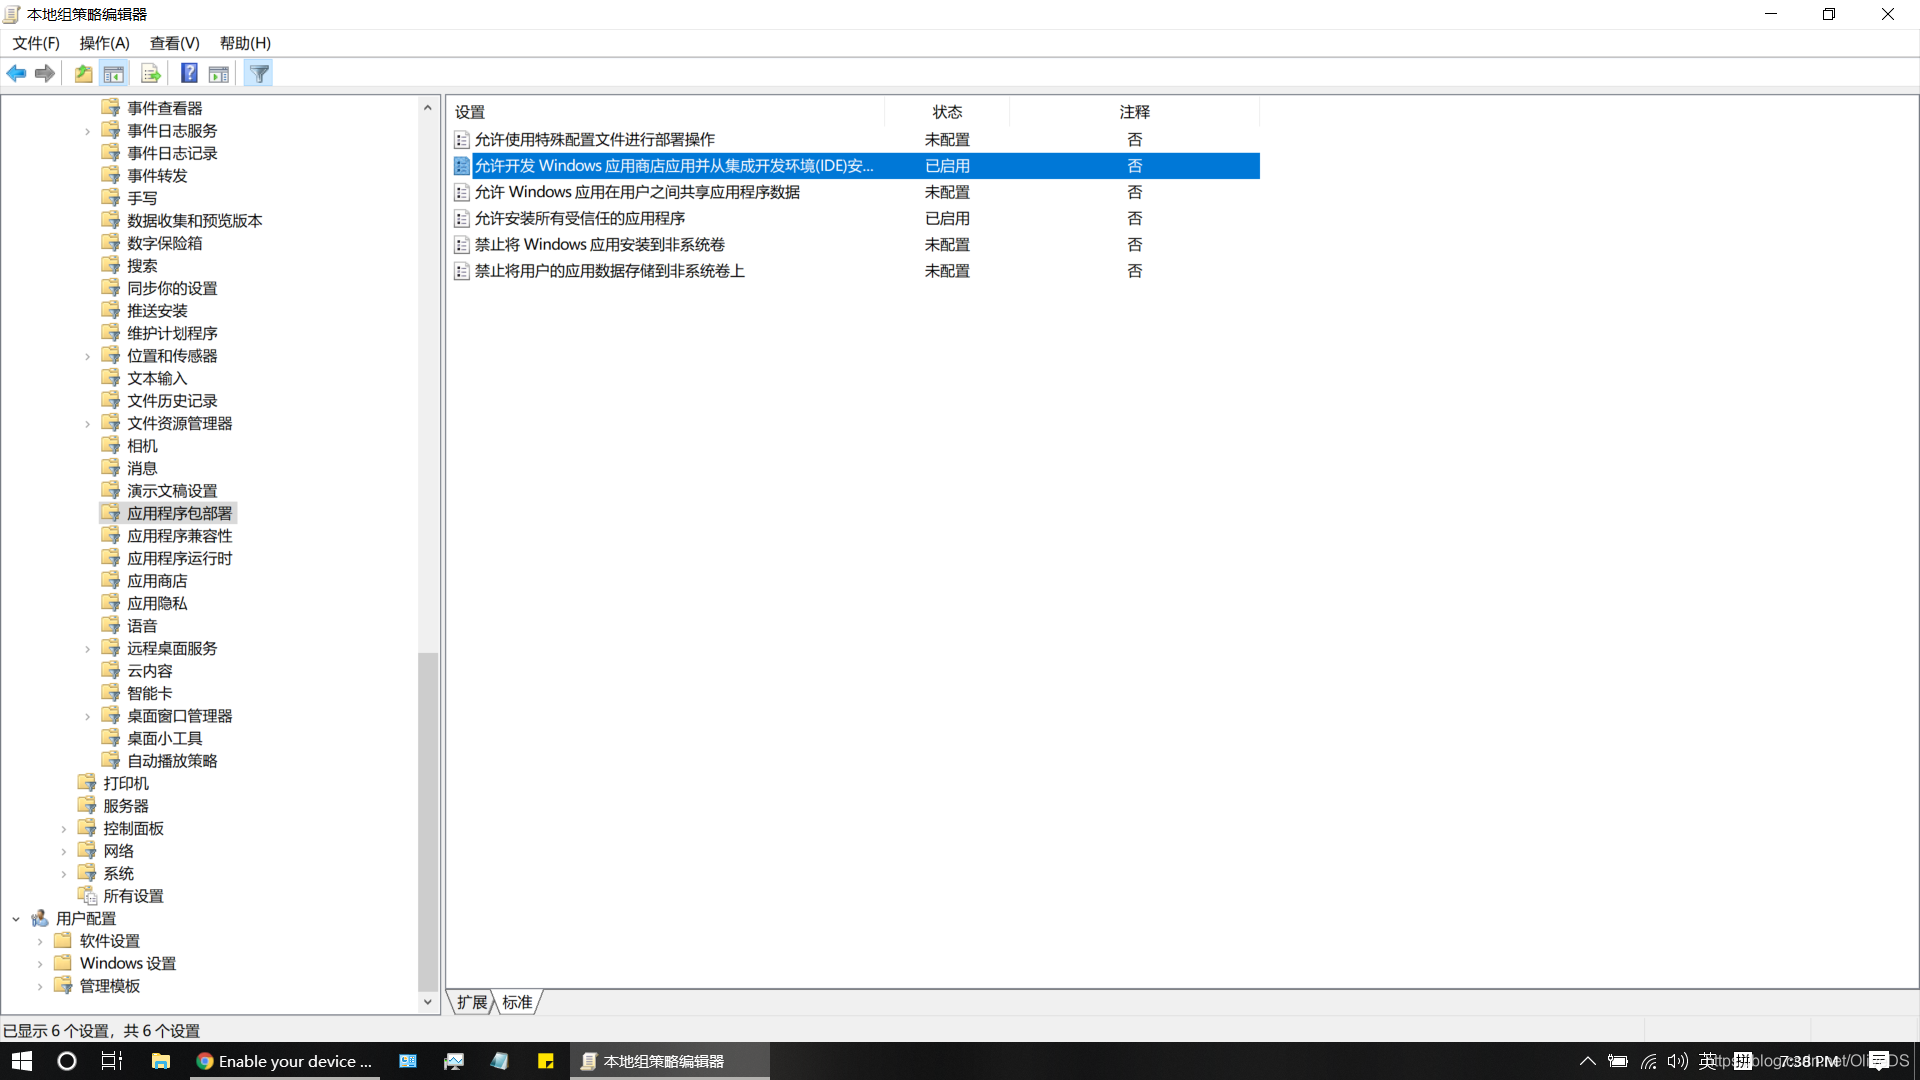Click the tree pane vertical scrollbar thumb
The width and height of the screenshot is (1920, 1080).
click(428, 822)
